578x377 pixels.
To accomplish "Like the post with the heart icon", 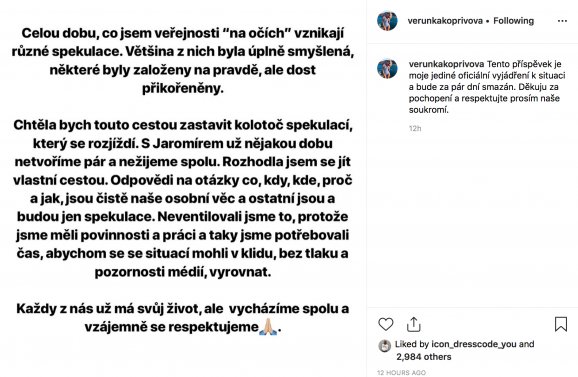I will 386,324.
